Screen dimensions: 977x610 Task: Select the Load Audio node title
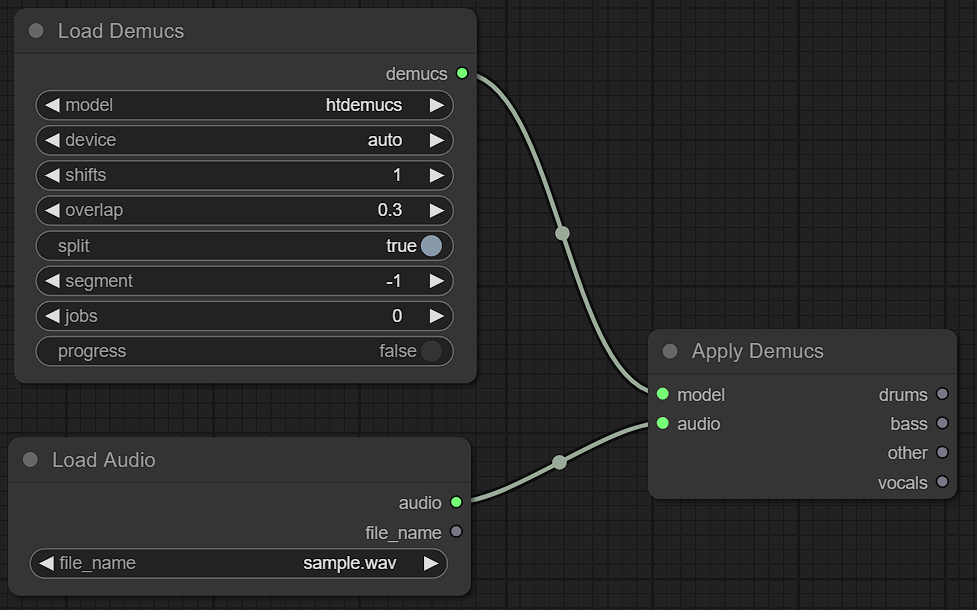coord(103,460)
